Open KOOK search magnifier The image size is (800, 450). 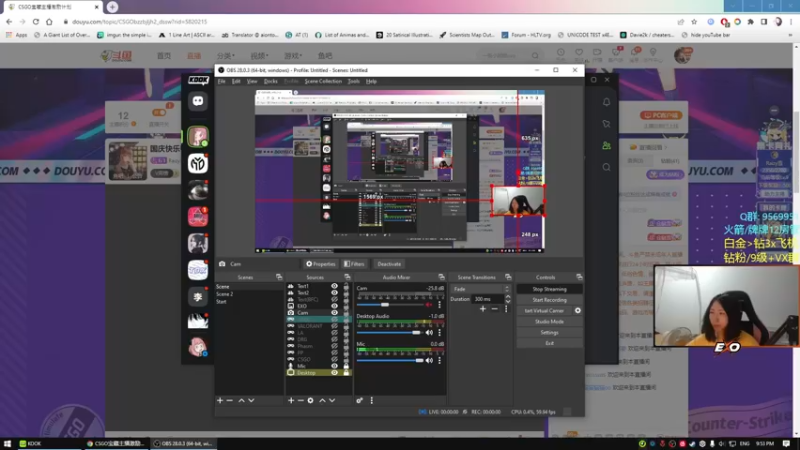pos(606,167)
